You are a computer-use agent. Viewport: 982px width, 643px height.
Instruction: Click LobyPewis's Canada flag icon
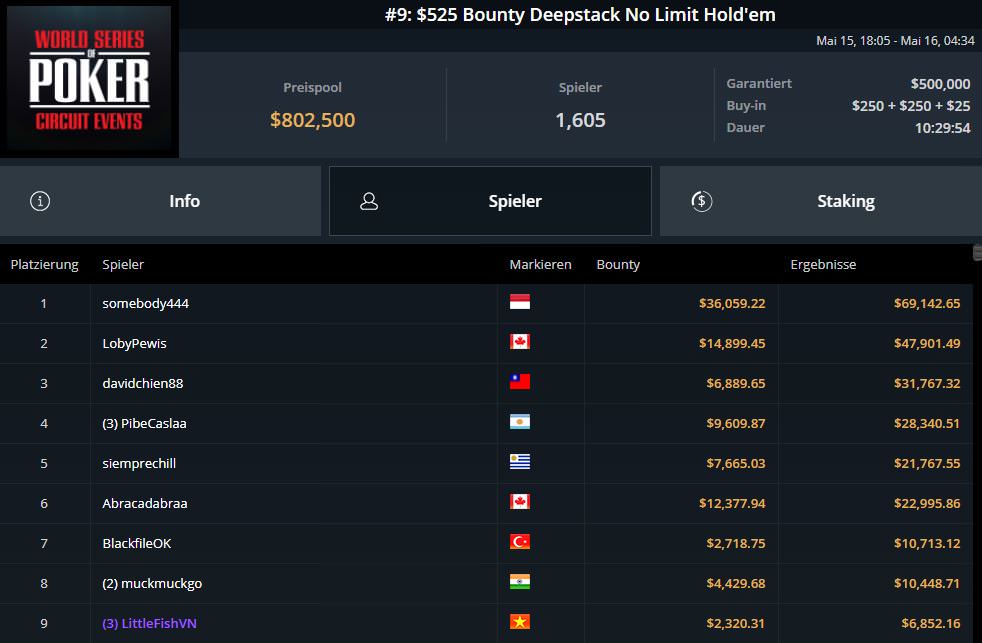point(519,342)
